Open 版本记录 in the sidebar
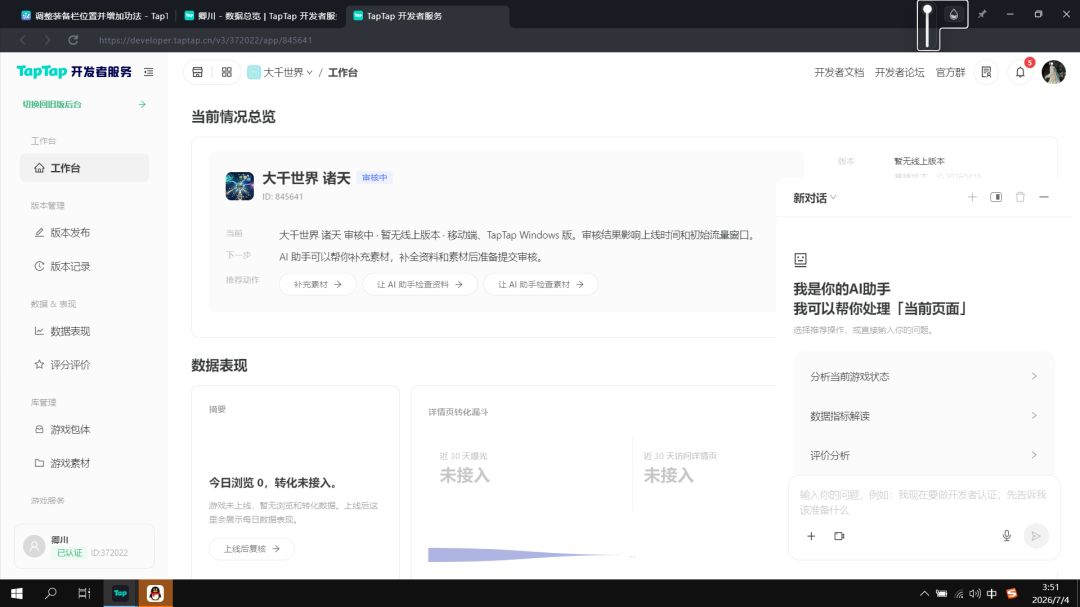 point(84,267)
